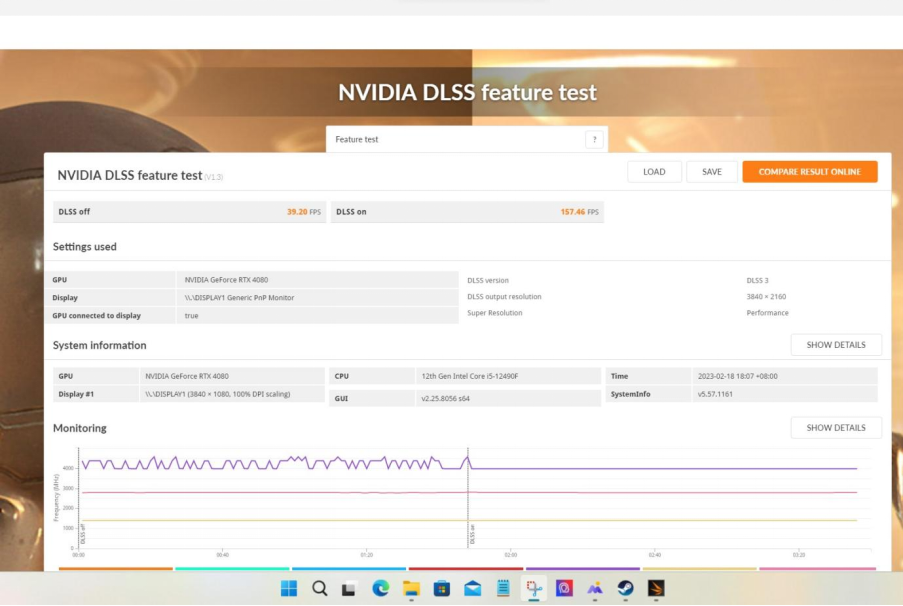The width and height of the screenshot is (903, 606).
Task: Select the DLSS on 157.46 FPS score
Action: pos(467,212)
